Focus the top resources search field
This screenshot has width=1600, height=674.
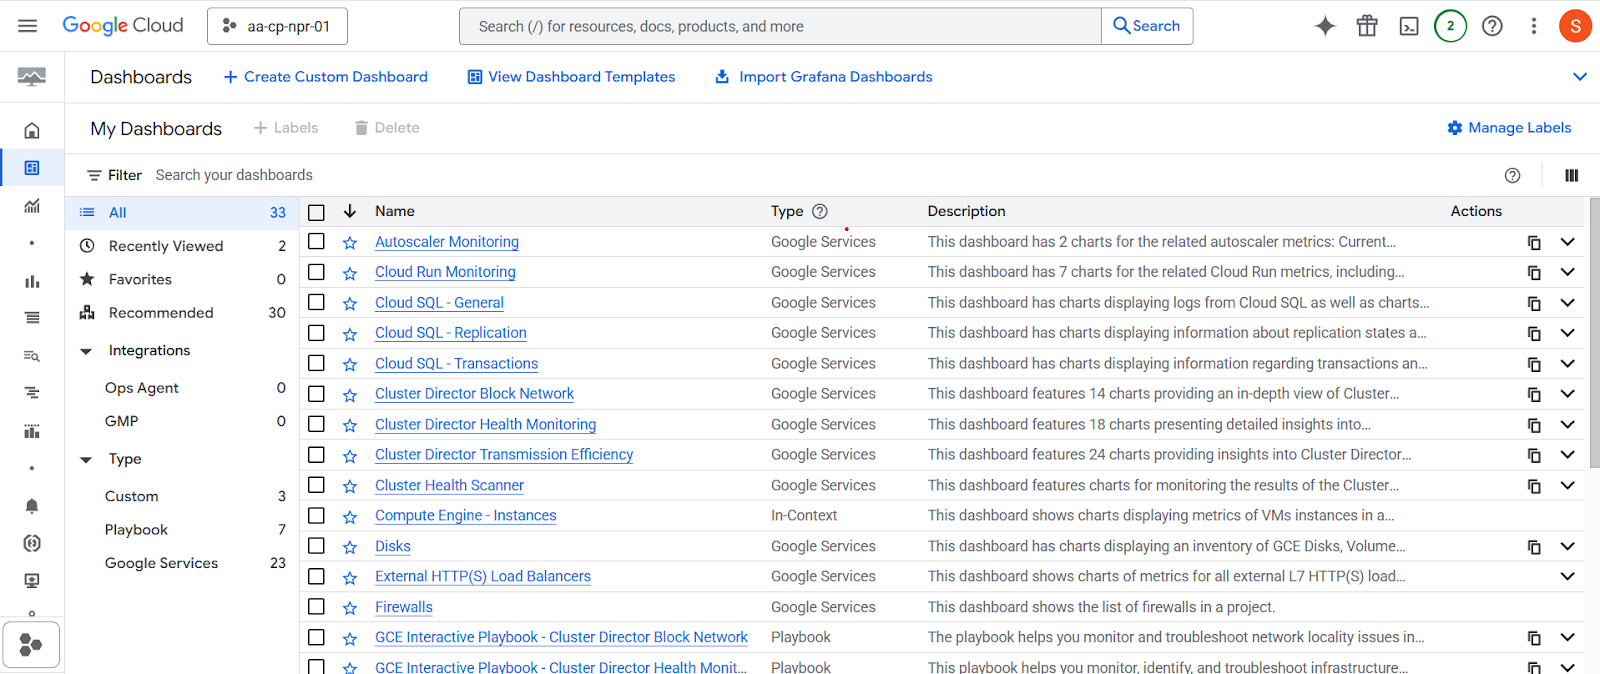780,26
